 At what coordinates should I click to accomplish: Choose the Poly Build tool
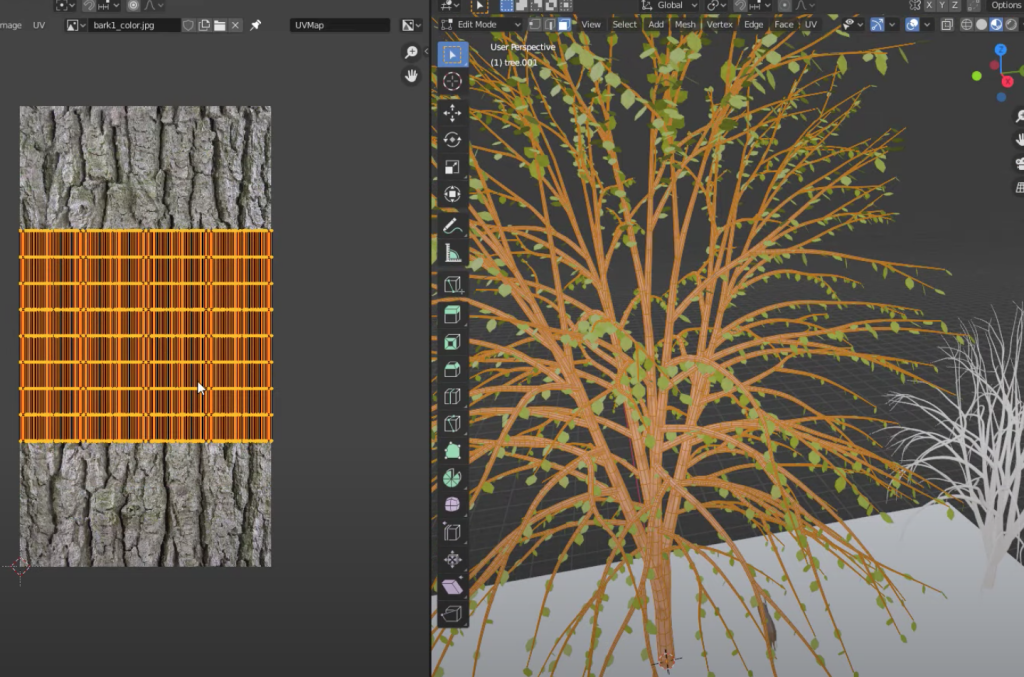click(x=452, y=450)
